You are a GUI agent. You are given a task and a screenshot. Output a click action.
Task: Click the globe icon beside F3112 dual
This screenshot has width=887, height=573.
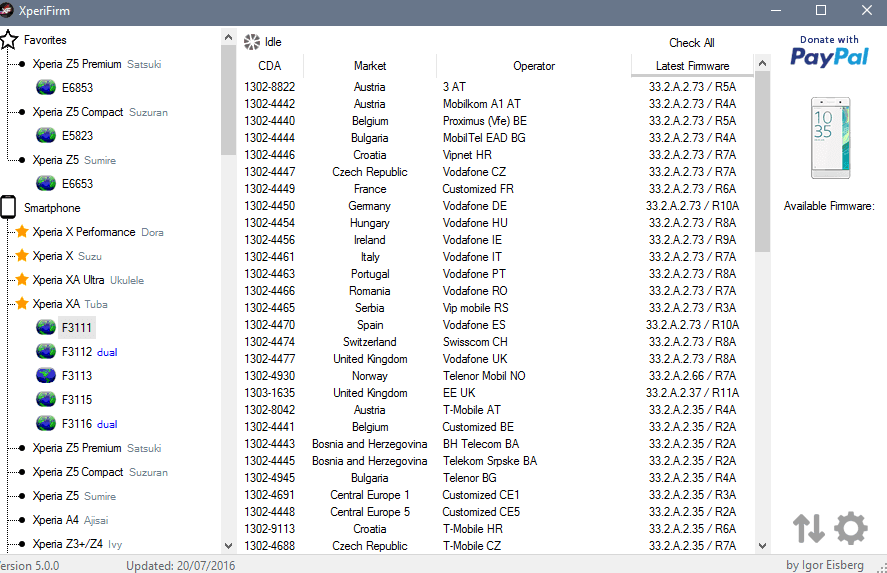[x=46, y=352]
